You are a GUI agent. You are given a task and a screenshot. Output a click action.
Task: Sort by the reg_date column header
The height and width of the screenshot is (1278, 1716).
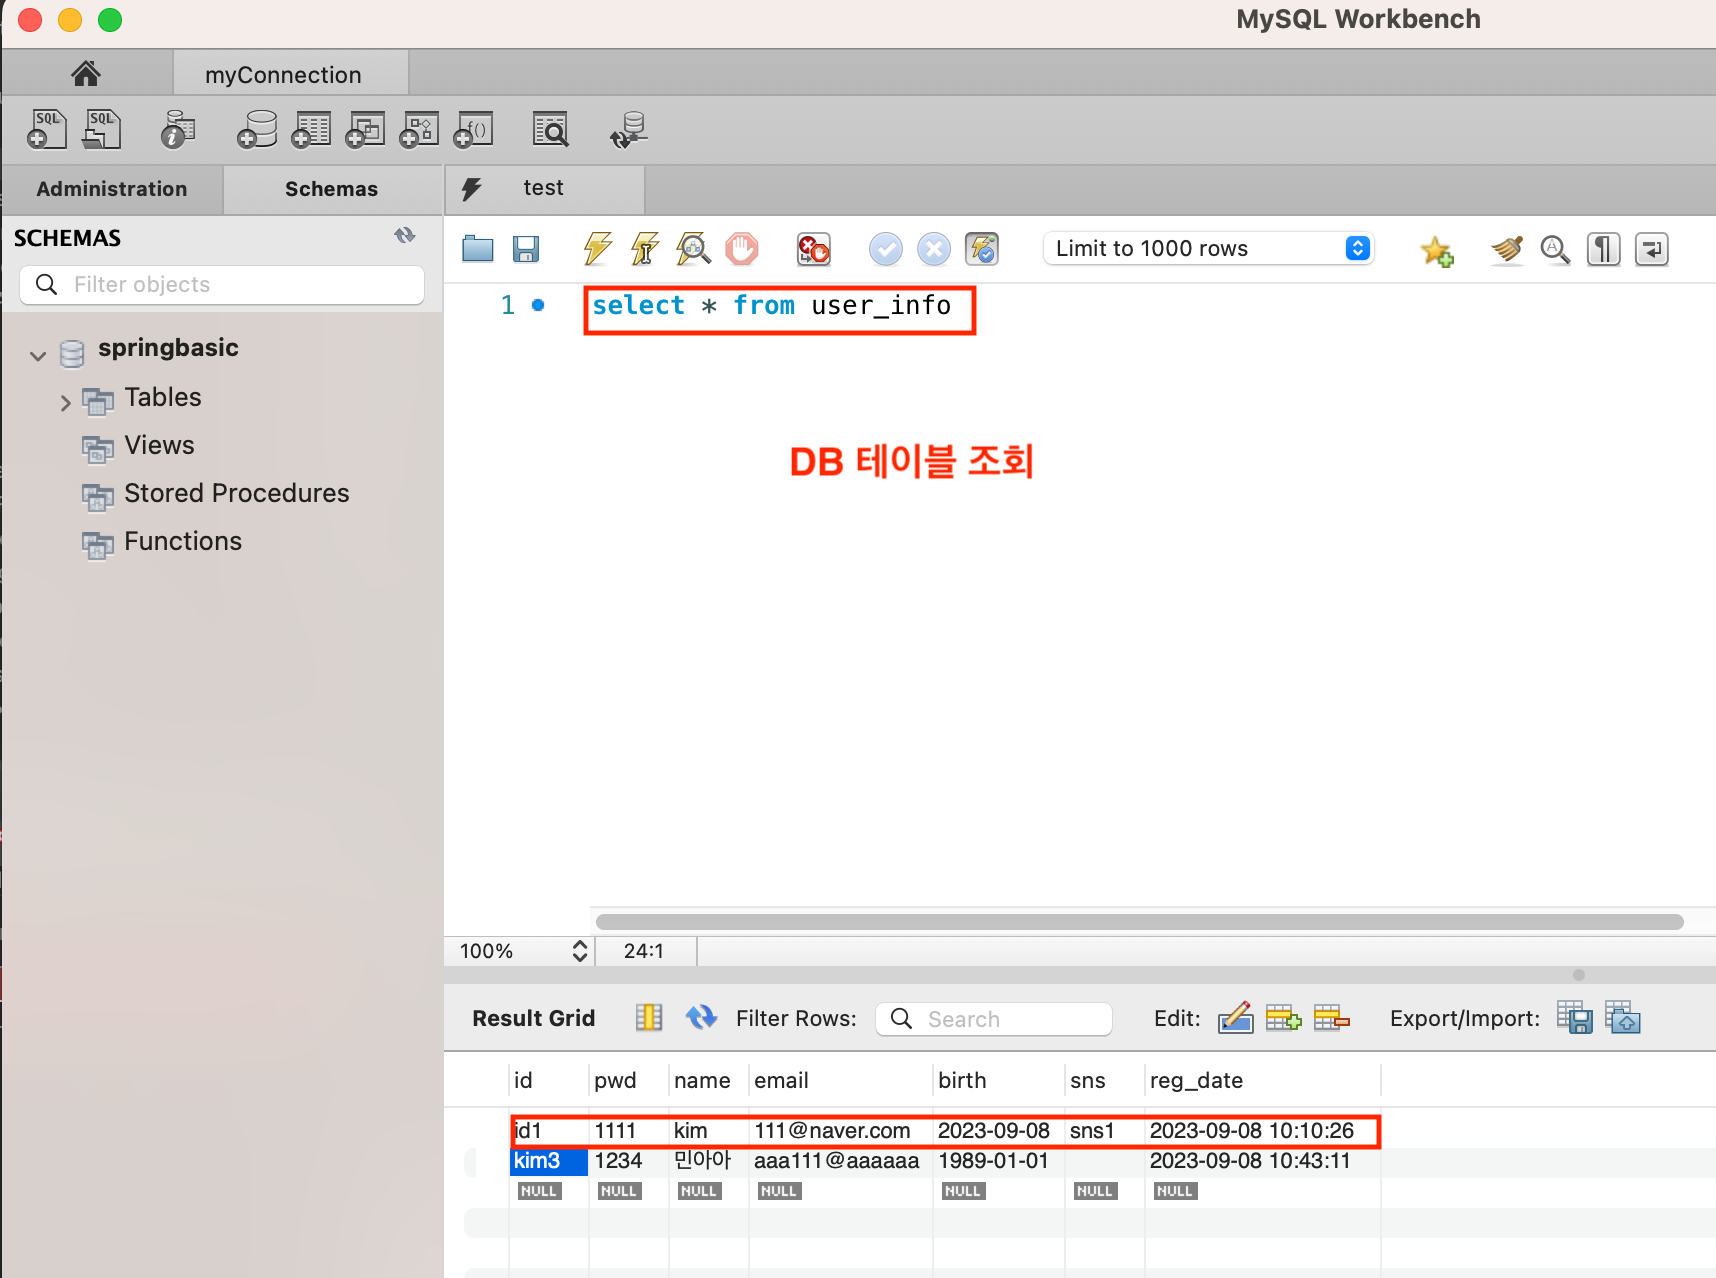(x=1263, y=1080)
